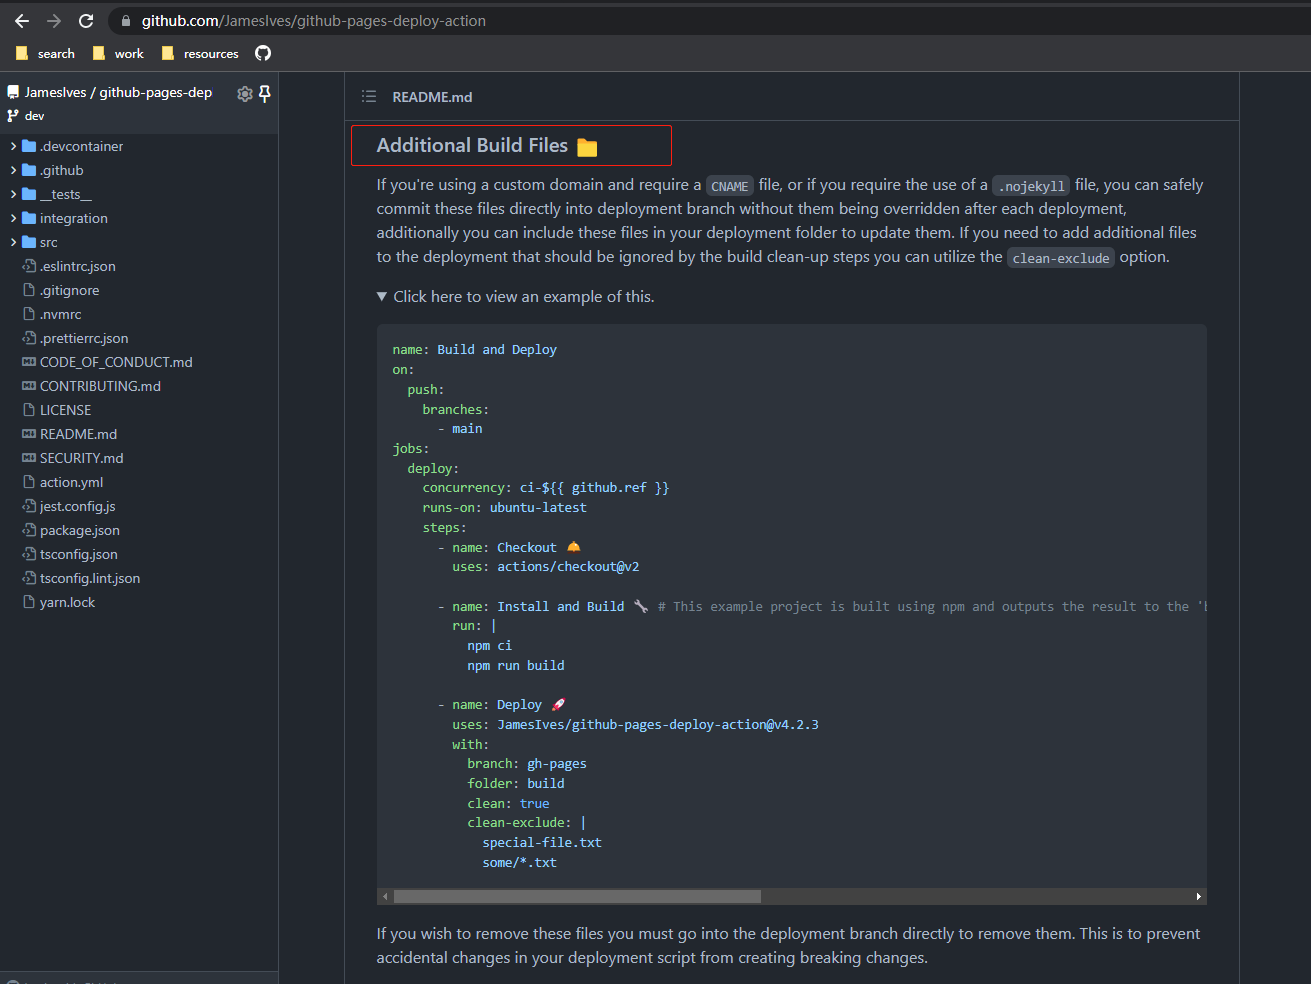Open the CONTRIBUTING.md file
1311x984 pixels.
coord(100,386)
